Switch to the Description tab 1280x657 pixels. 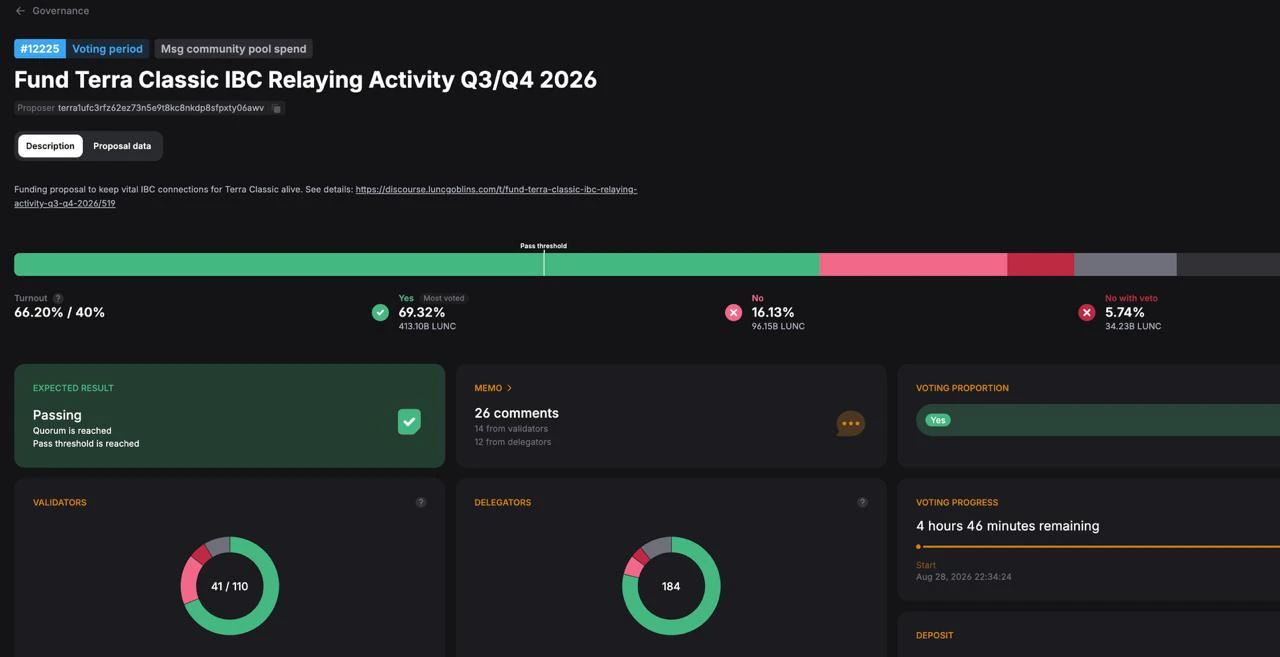tap(50, 146)
